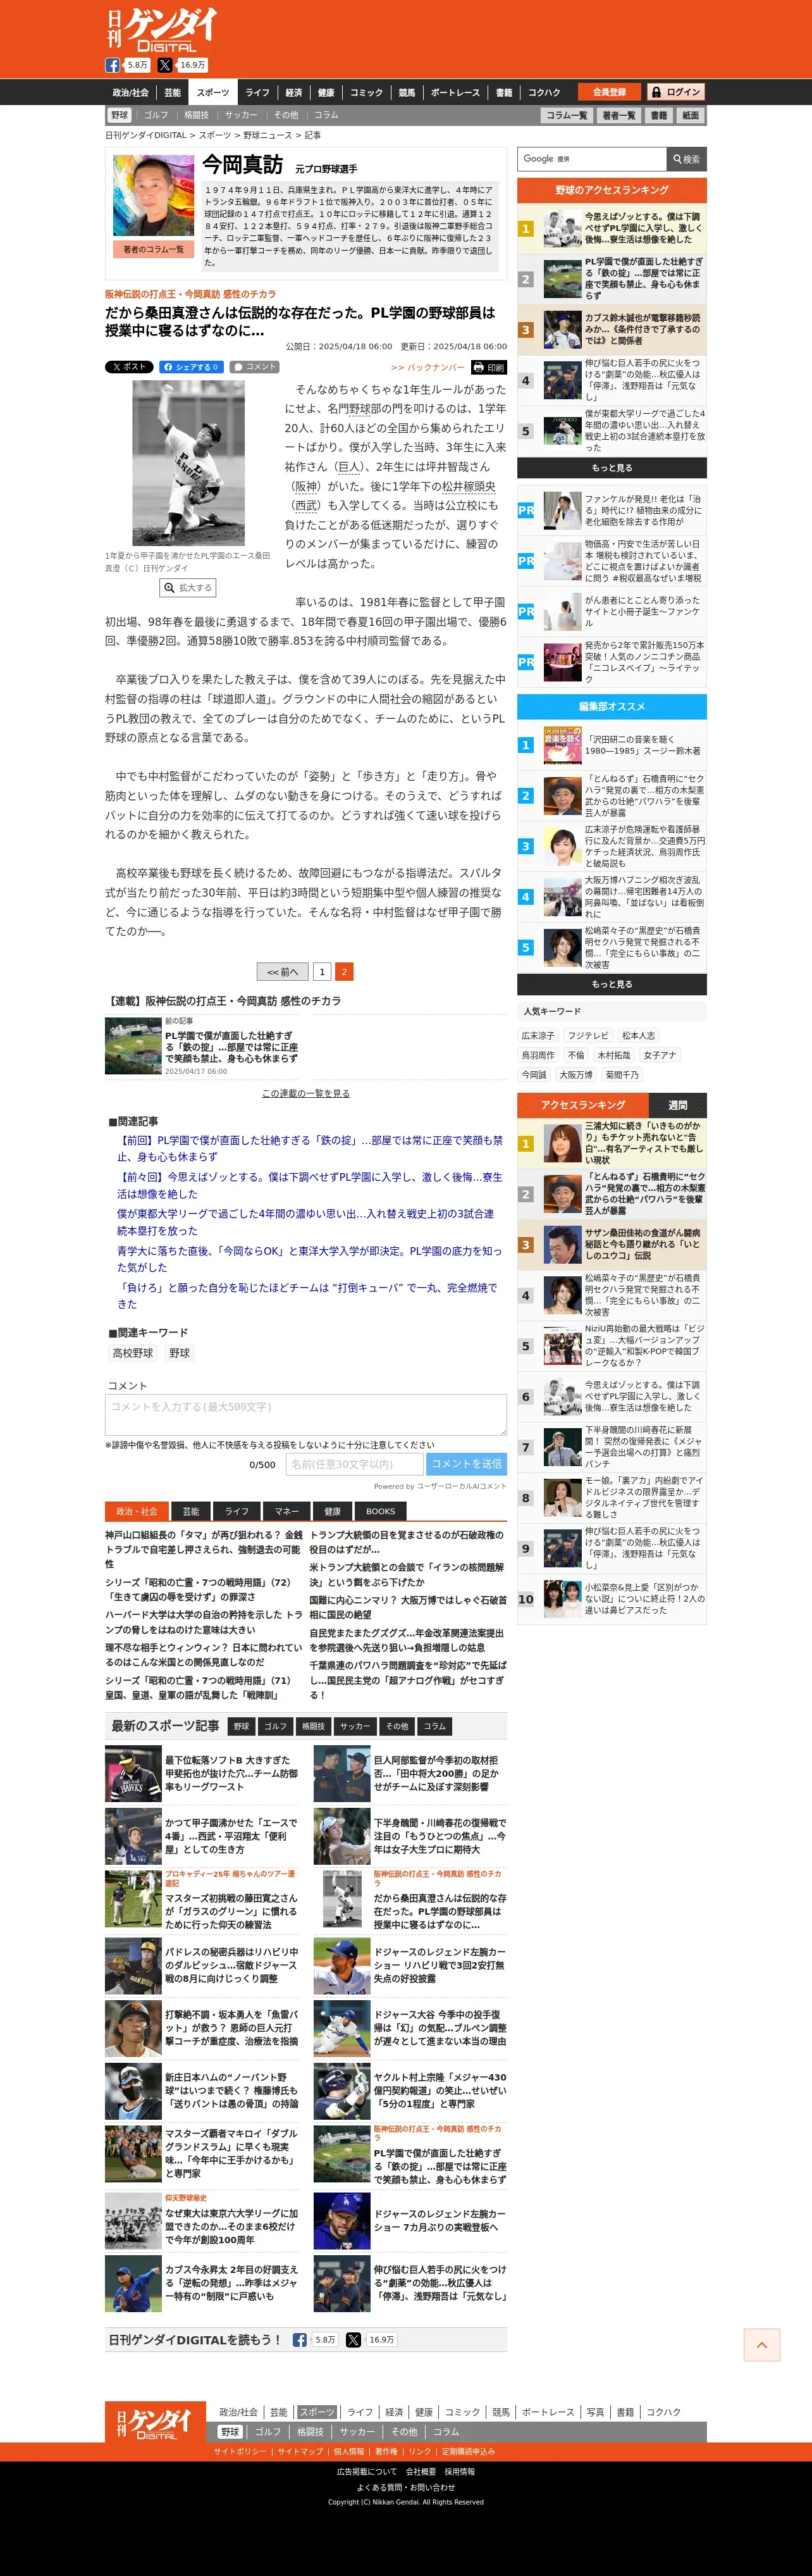Switch to the 芸能 tab in the news list
The image size is (812, 2576).
pos(191,1511)
